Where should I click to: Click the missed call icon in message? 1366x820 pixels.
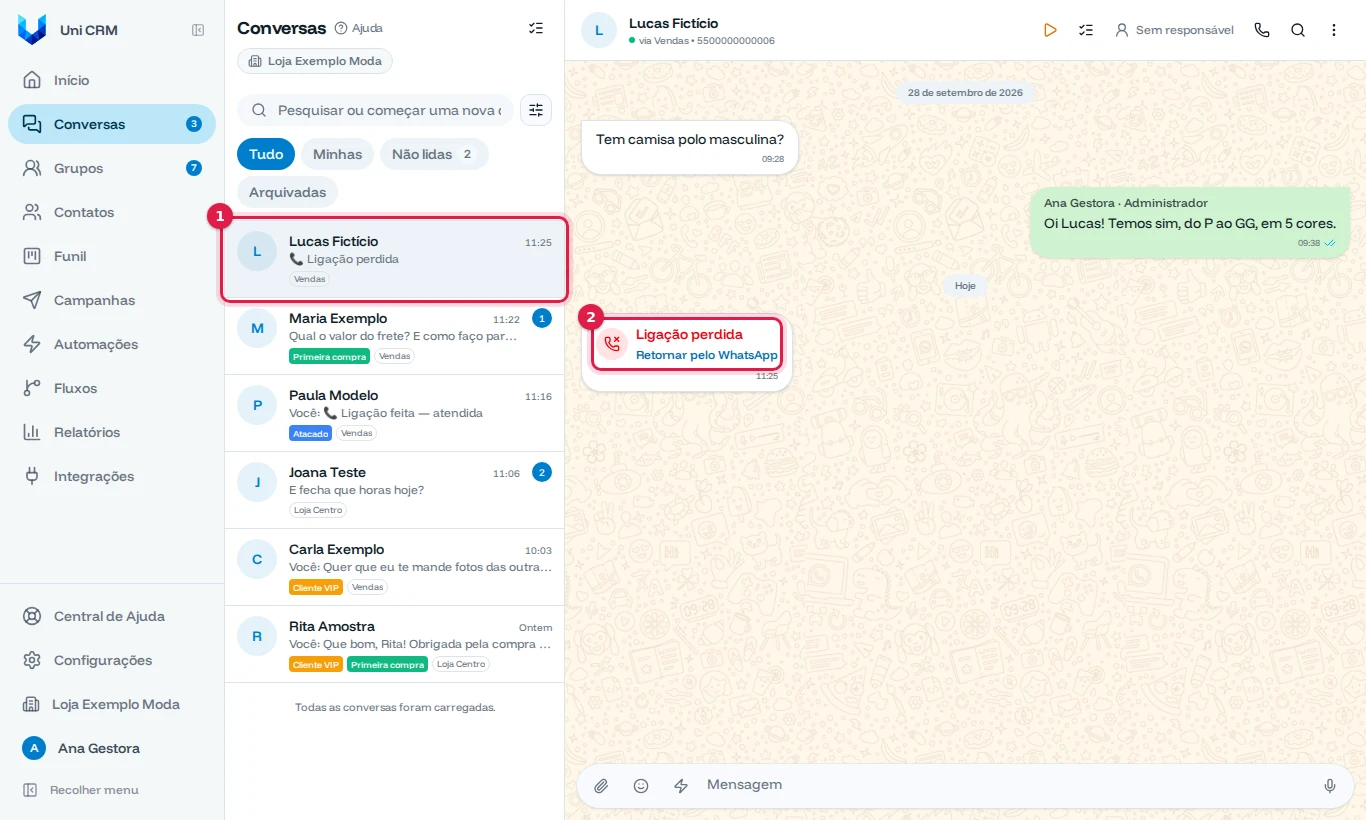613,344
